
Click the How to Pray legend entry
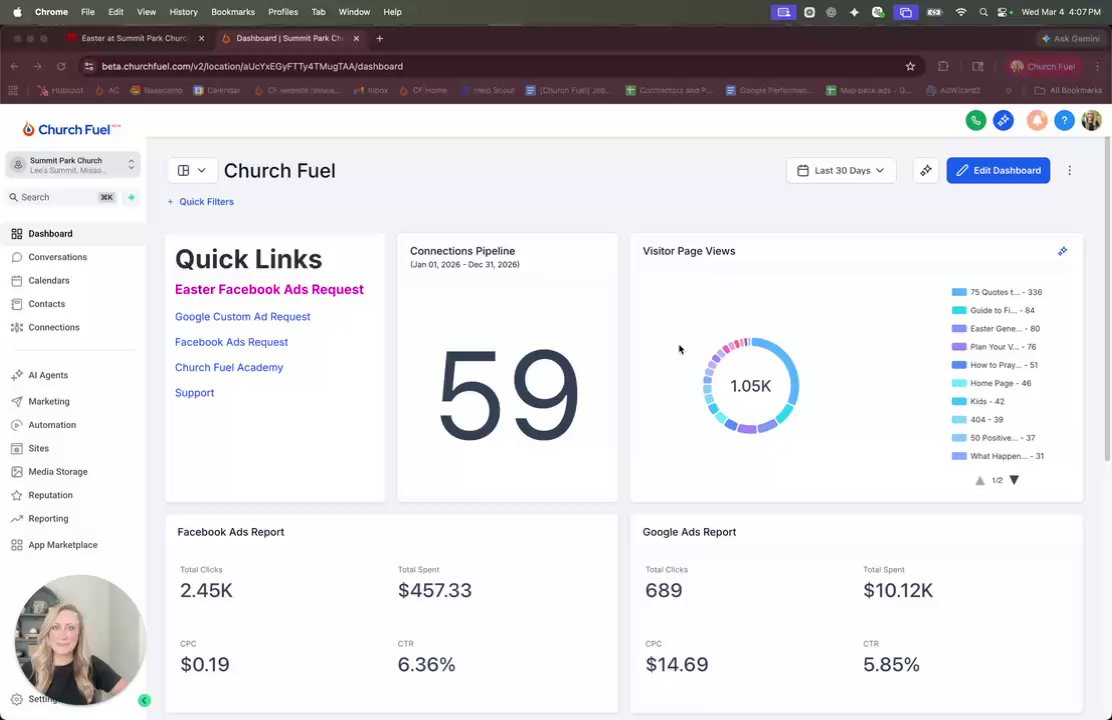[x=995, y=365]
